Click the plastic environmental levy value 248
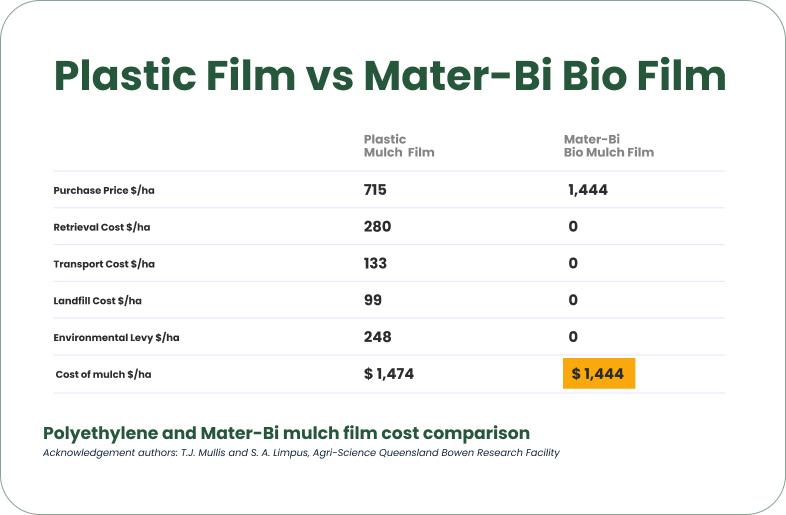The height and width of the screenshot is (515, 786). pyautogui.click(x=377, y=337)
